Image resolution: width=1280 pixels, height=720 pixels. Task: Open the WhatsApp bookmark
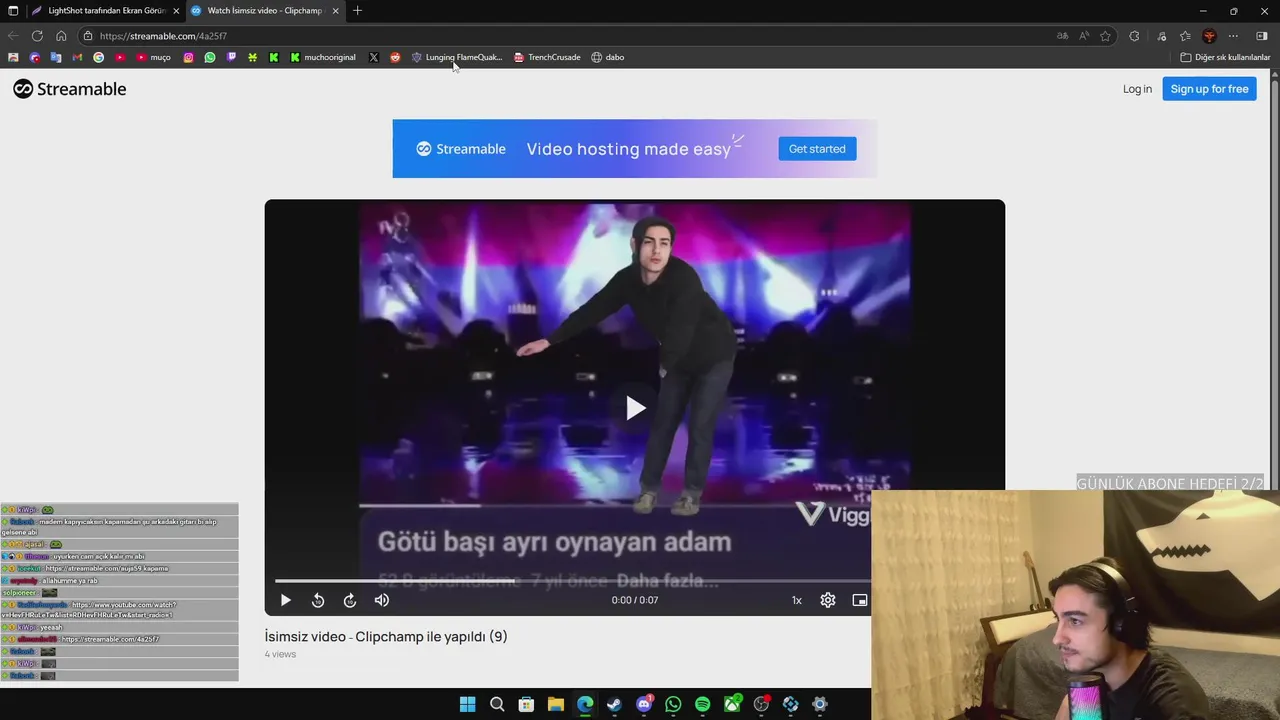pyautogui.click(x=210, y=57)
